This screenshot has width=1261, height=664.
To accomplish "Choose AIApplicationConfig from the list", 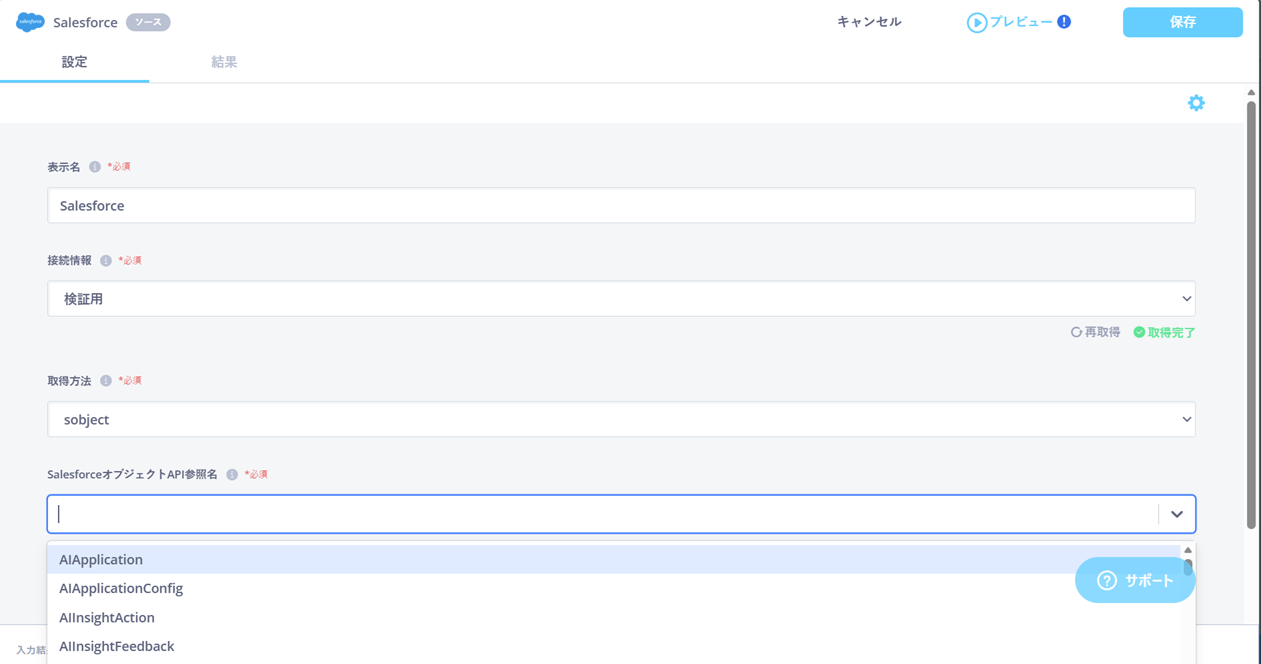I will pyautogui.click(x=121, y=588).
